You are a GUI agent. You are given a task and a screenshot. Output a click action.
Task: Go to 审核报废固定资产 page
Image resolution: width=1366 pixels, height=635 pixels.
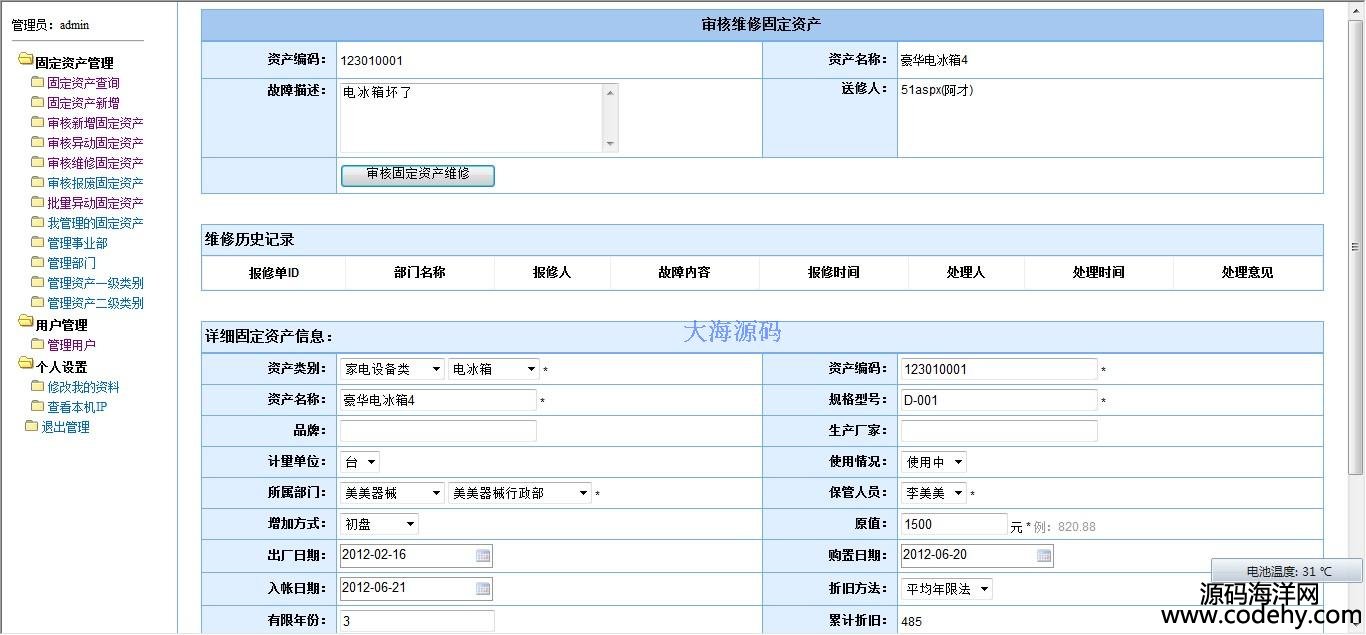[95, 183]
